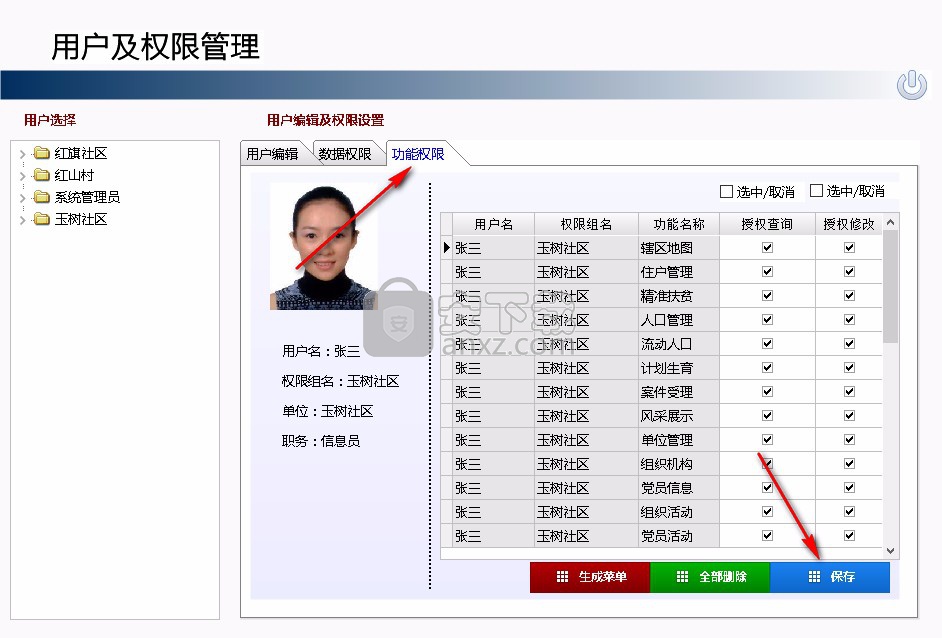Save permissions with 保存 button
This screenshot has height=638, width=942.
click(830, 577)
